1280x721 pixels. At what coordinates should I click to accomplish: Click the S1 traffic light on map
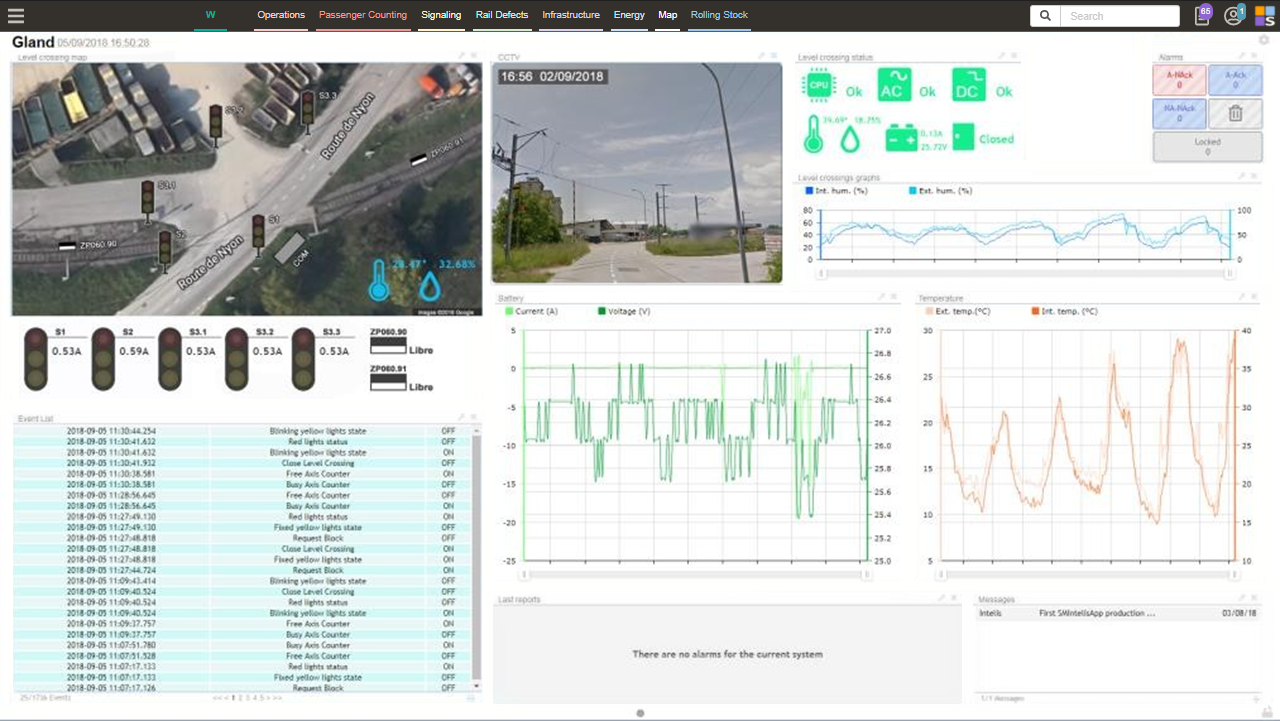click(258, 231)
